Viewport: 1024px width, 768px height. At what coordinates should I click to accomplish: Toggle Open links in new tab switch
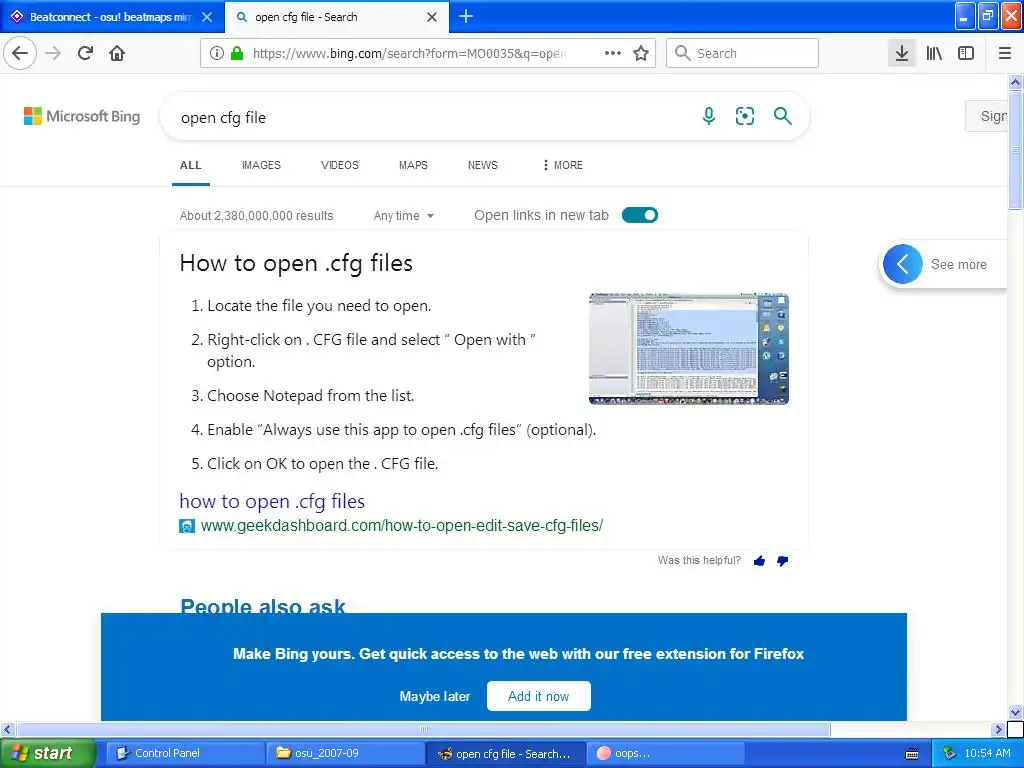[x=639, y=215]
